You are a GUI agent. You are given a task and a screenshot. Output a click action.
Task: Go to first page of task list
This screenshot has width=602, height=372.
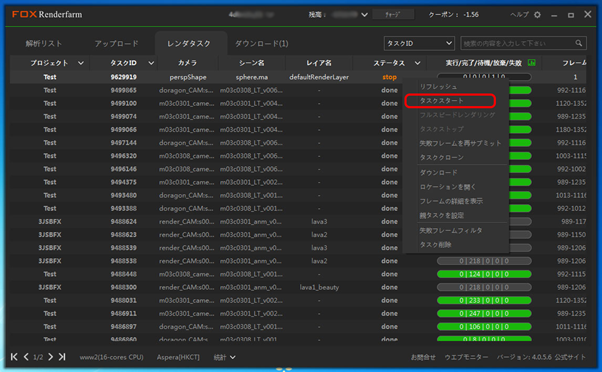click(14, 357)
